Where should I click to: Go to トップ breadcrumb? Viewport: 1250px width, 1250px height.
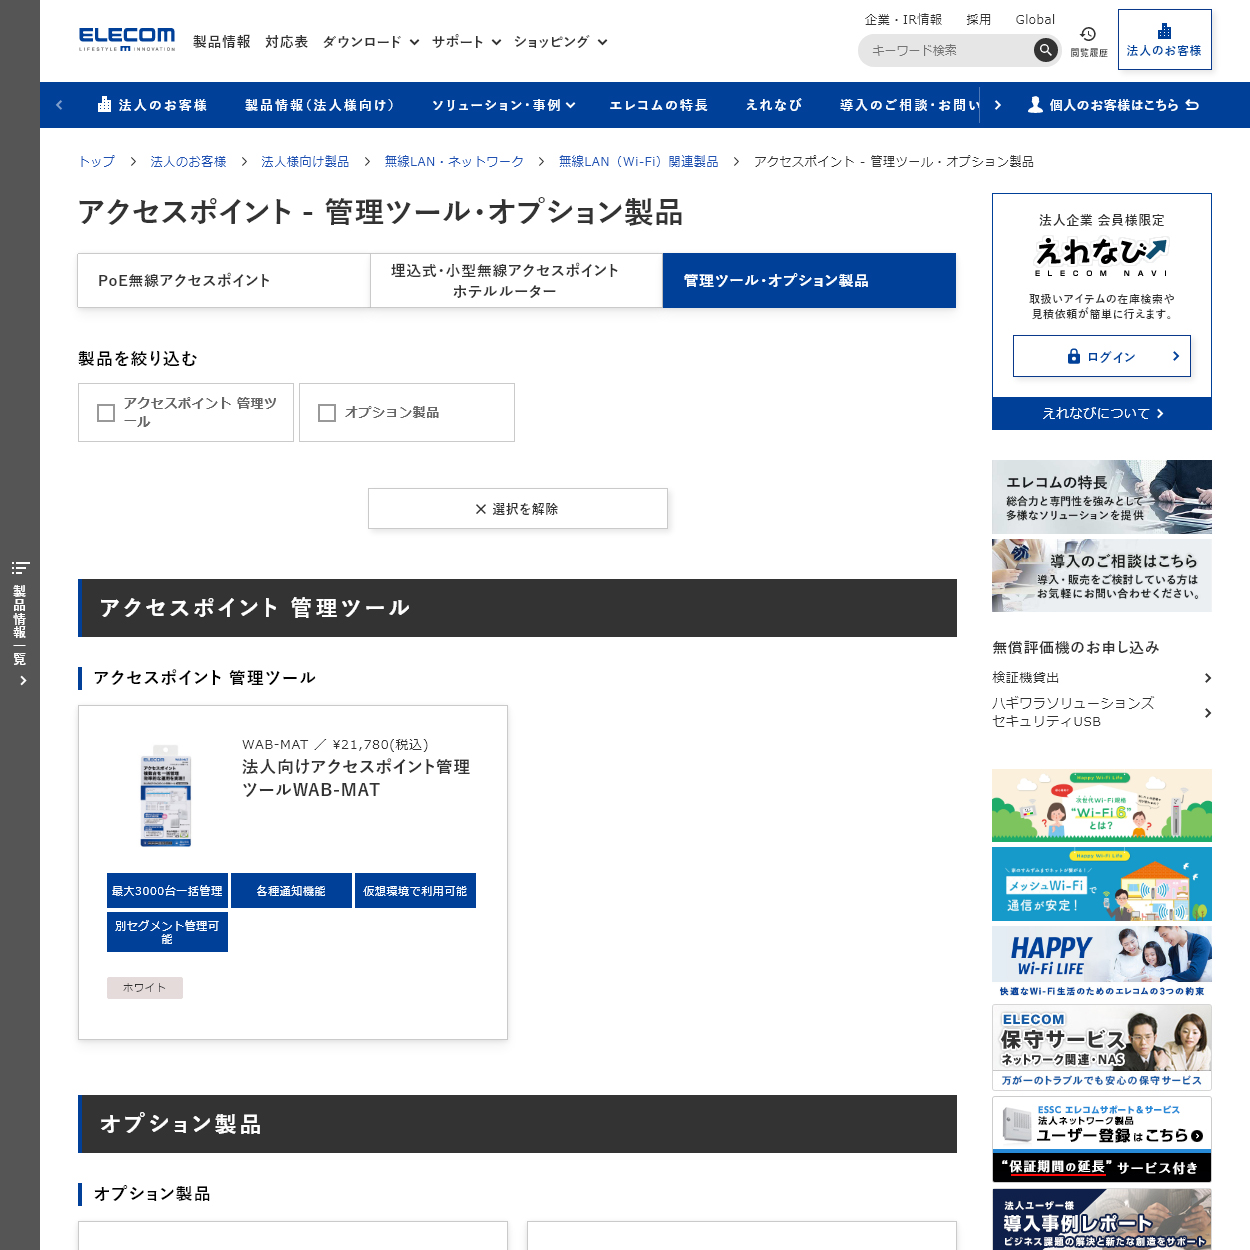click(97, 161)
